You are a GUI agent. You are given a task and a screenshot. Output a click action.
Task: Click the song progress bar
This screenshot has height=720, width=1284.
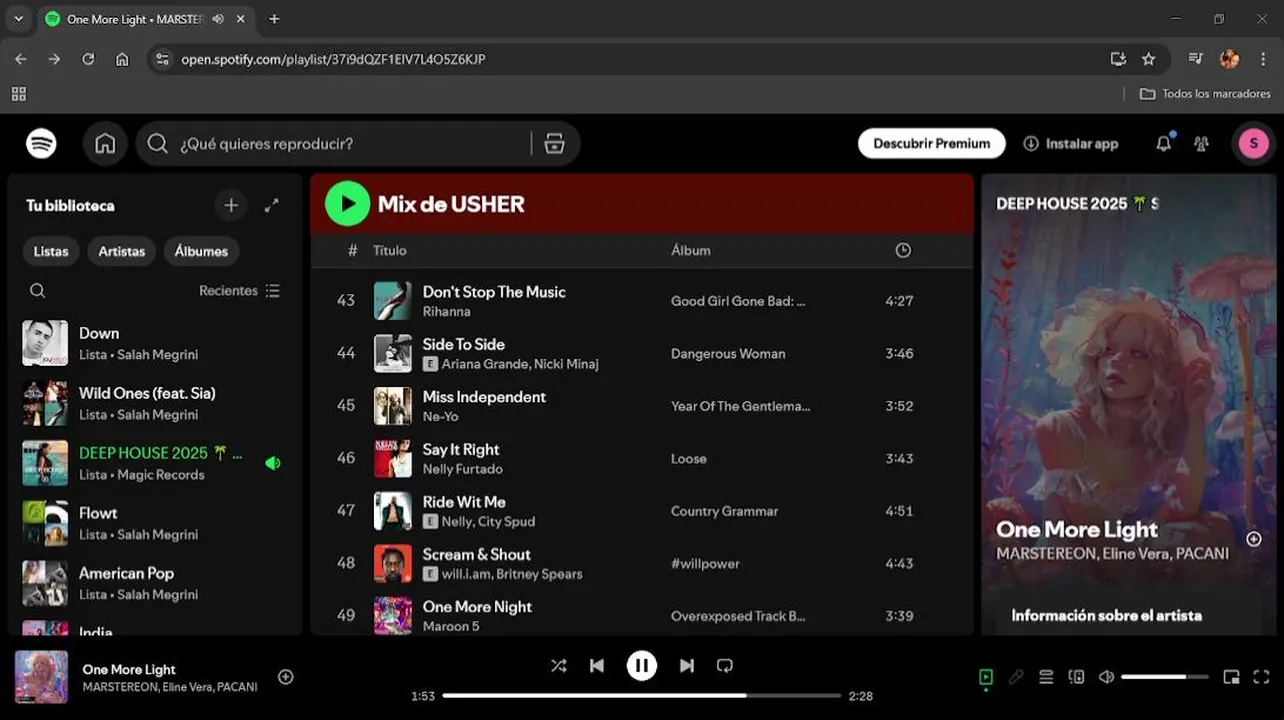pyautogui.click(x=642, y=695)
